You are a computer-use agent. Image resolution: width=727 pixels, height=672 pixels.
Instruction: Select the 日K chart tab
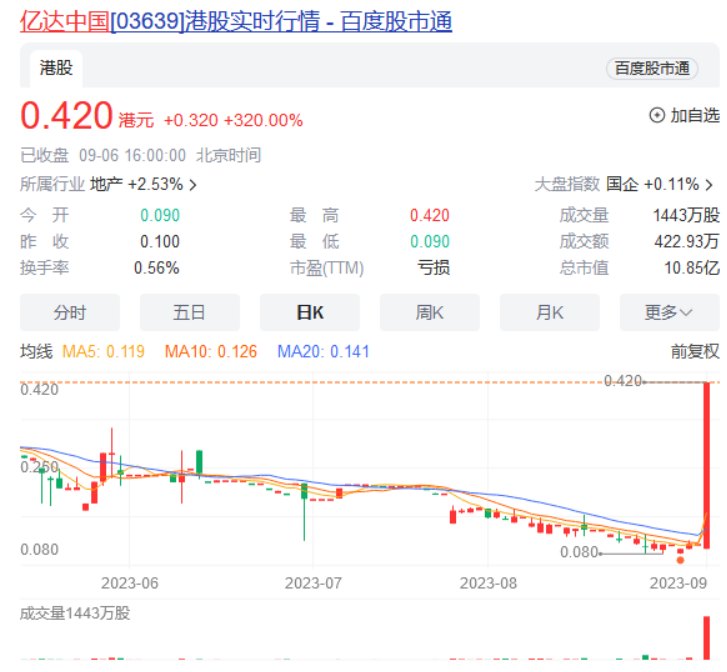[x=310, y=313]
